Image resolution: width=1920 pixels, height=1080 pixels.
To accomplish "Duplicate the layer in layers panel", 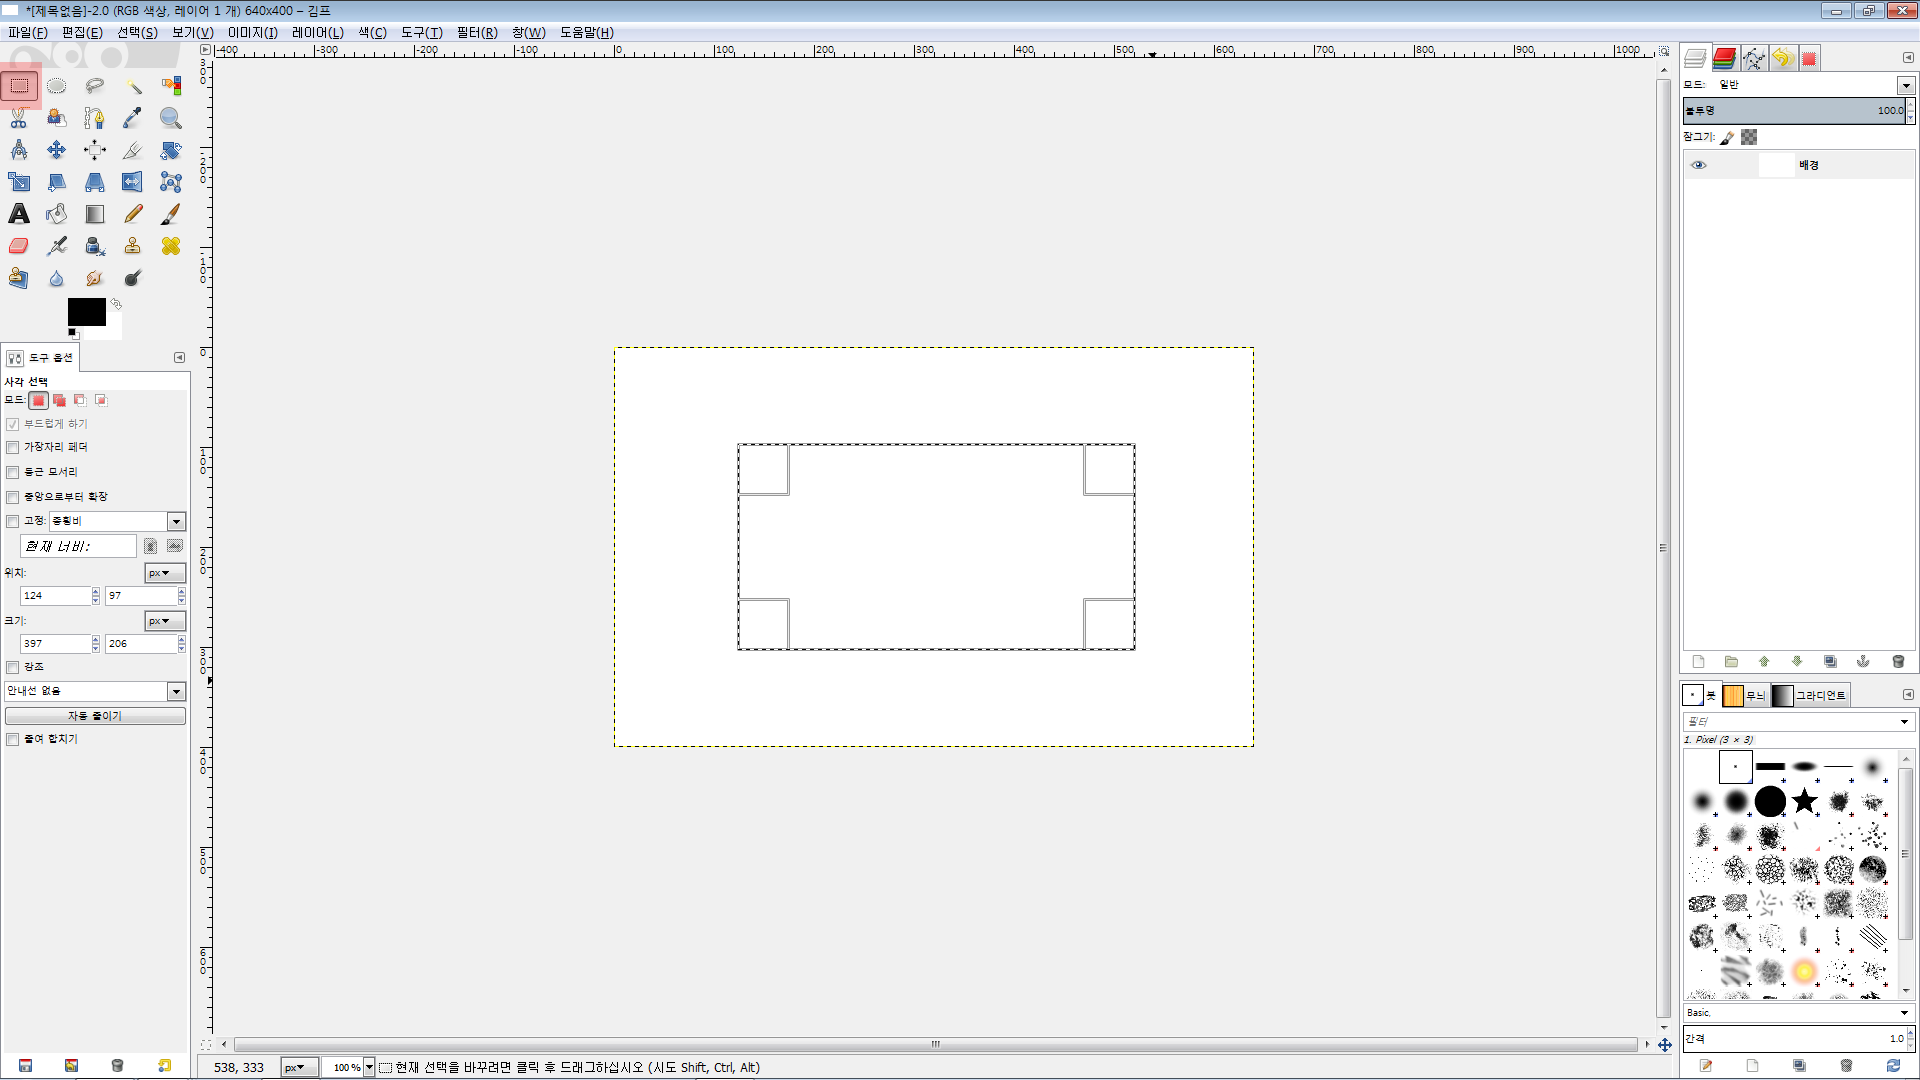I will 1830,662.
